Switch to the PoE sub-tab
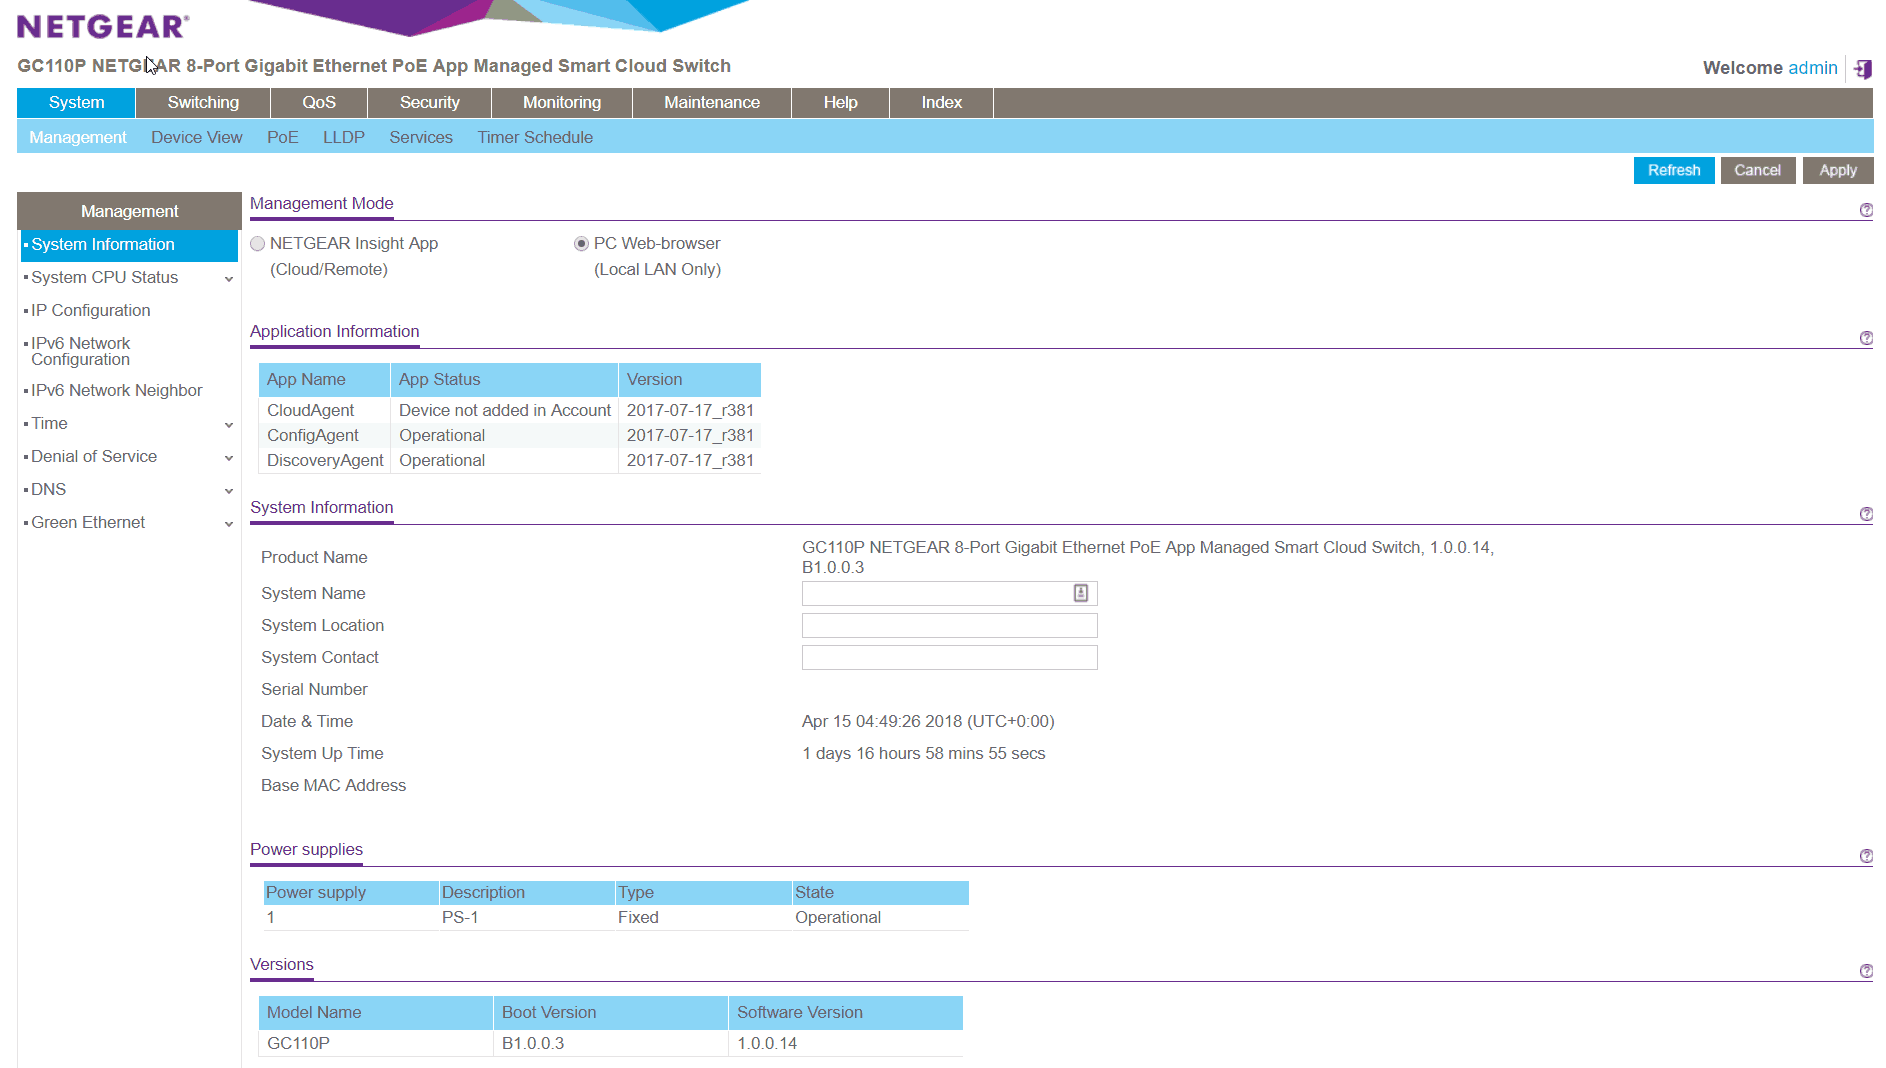 click(282, 137)
